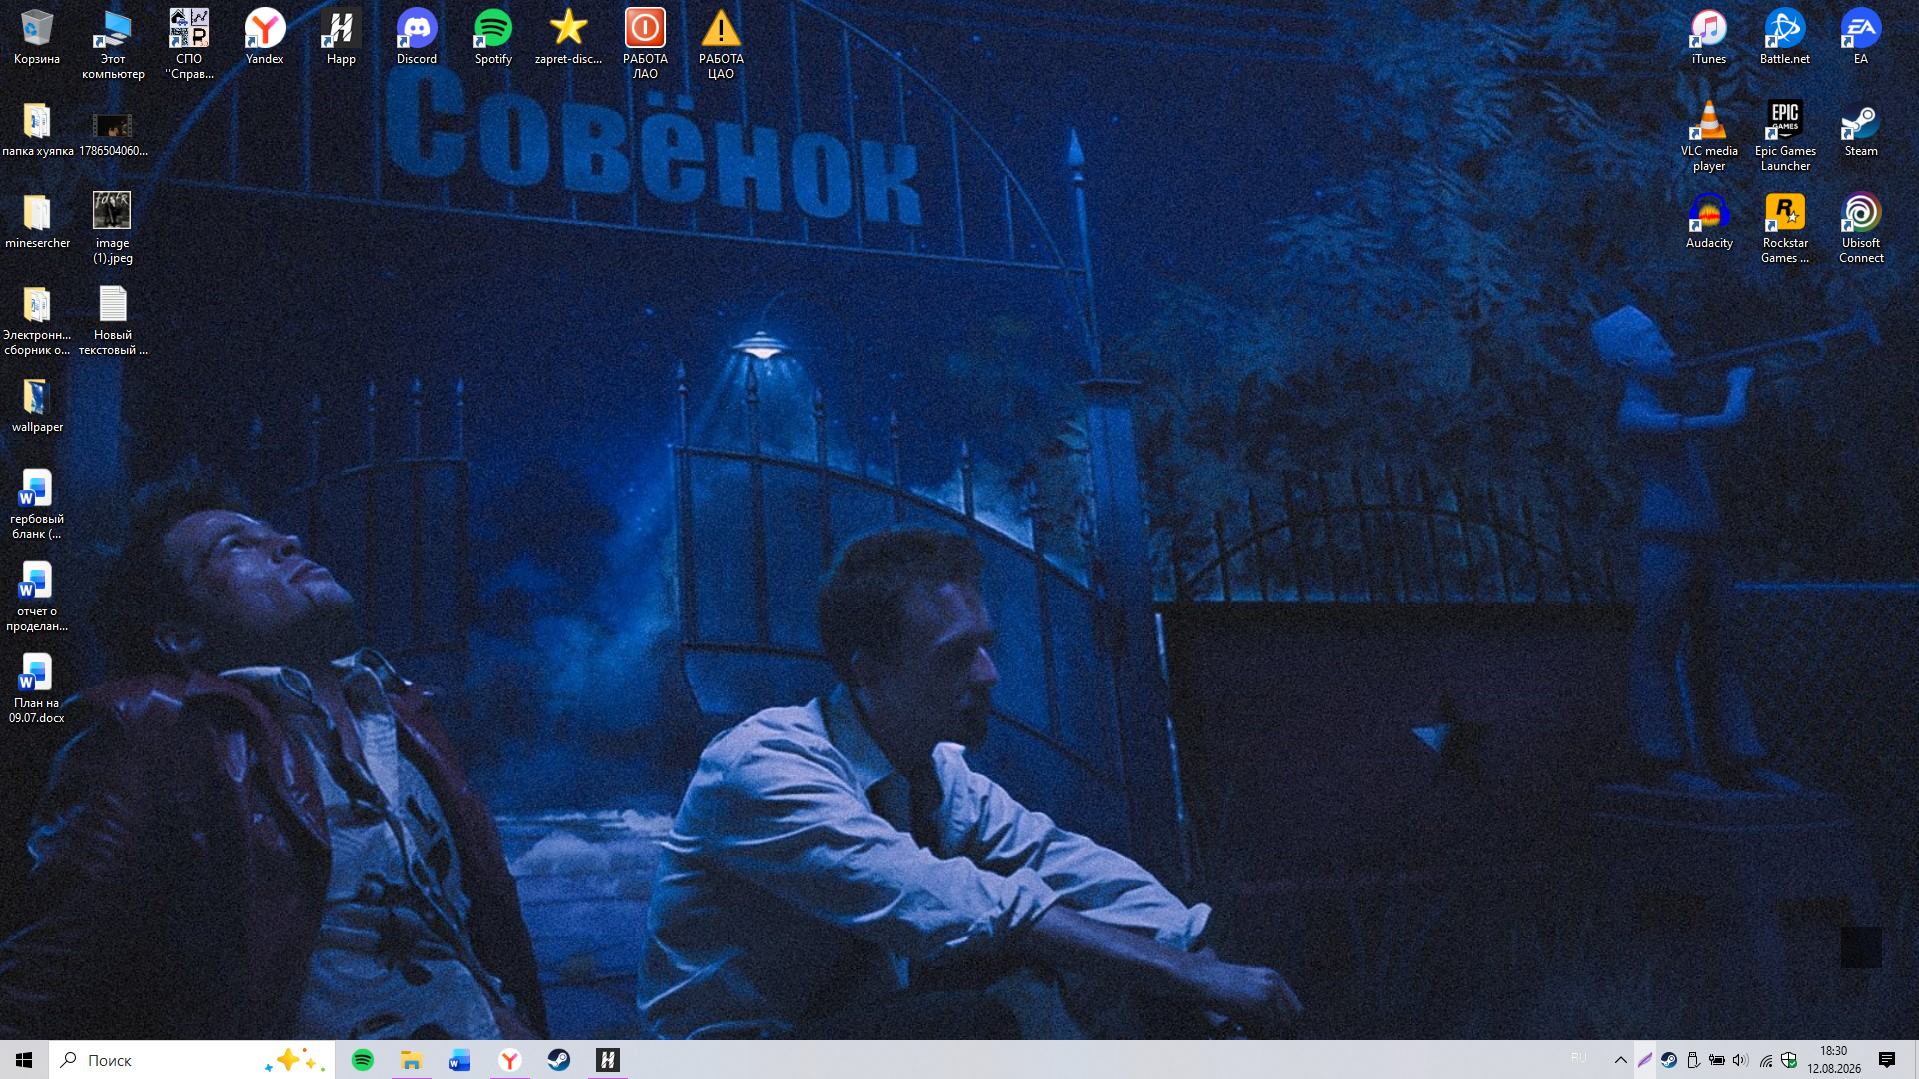
Task: Click the purple feather tray icon
Action: coord(1645,1060)
